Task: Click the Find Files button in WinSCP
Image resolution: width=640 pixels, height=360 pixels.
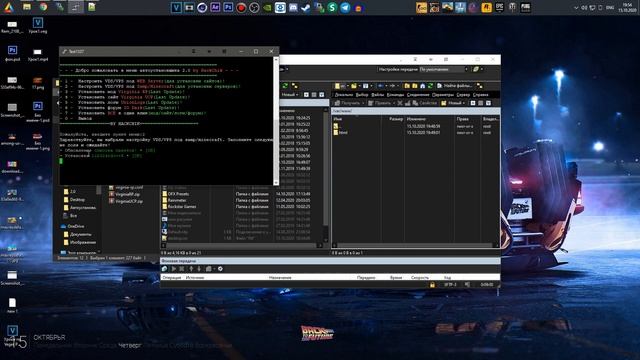Action: [x=455, y=86]
